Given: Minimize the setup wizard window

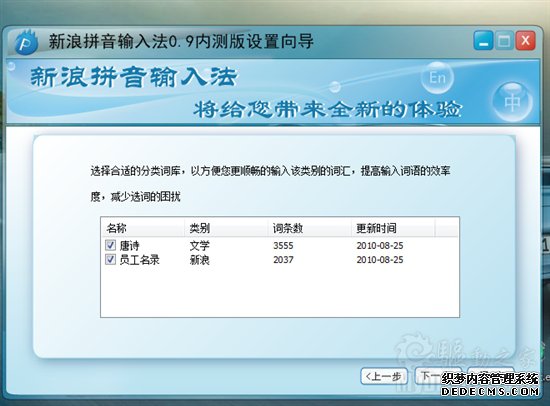Looking at the screenshot, I should [483, 41].
